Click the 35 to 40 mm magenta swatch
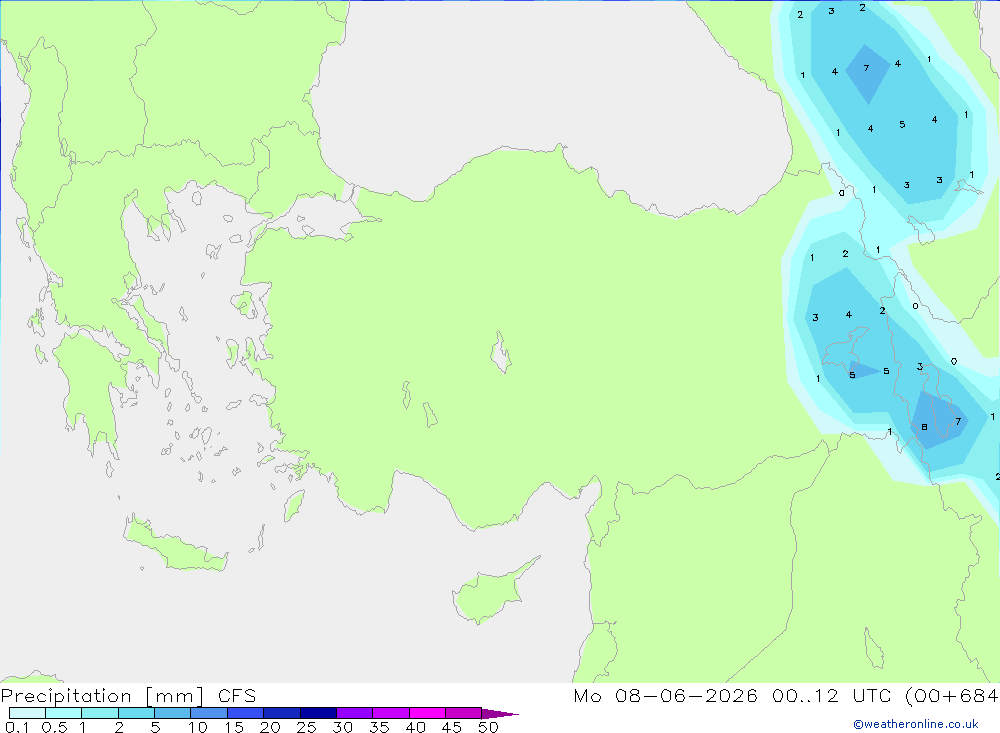Viewport: 1000px width, 733px height. (392, 713)
